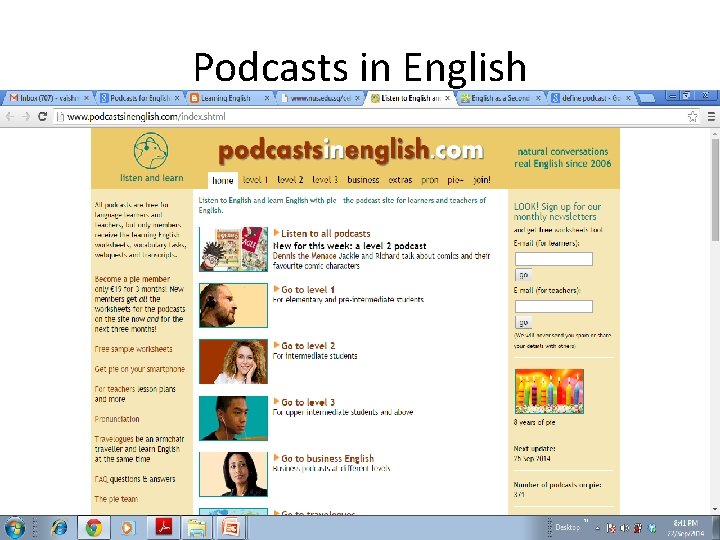Open the extras menu item

[400, 180]
